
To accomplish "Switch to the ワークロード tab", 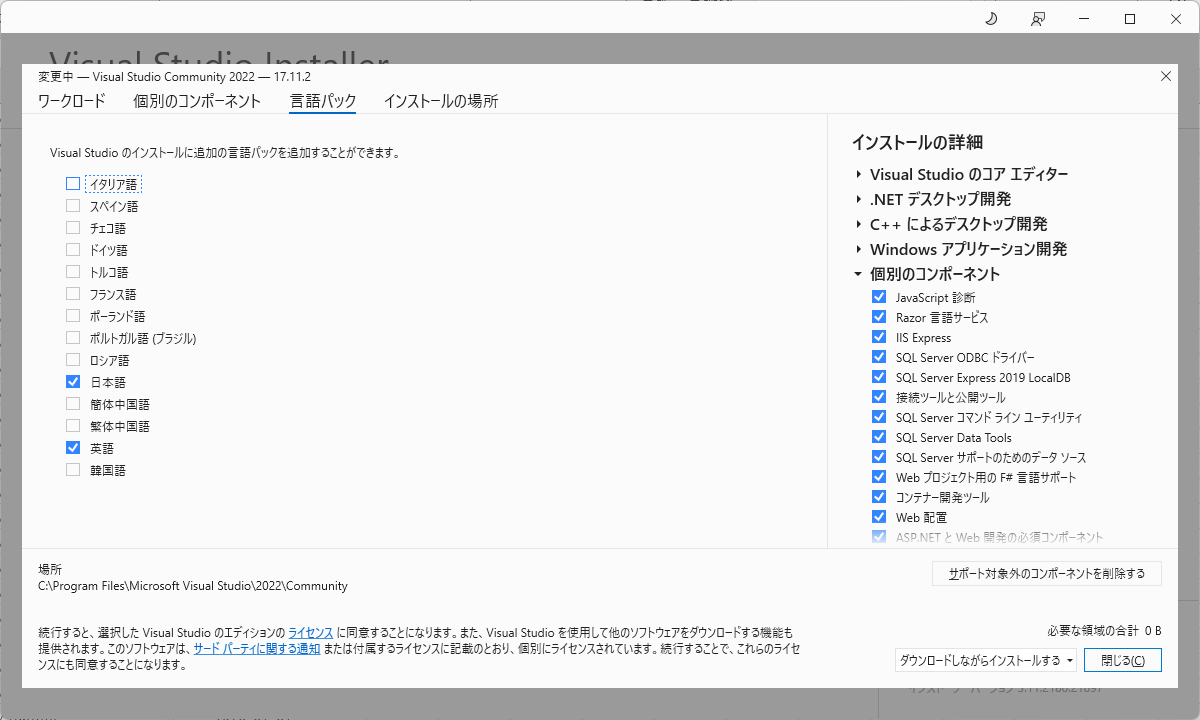I will (x=71, y=101).
